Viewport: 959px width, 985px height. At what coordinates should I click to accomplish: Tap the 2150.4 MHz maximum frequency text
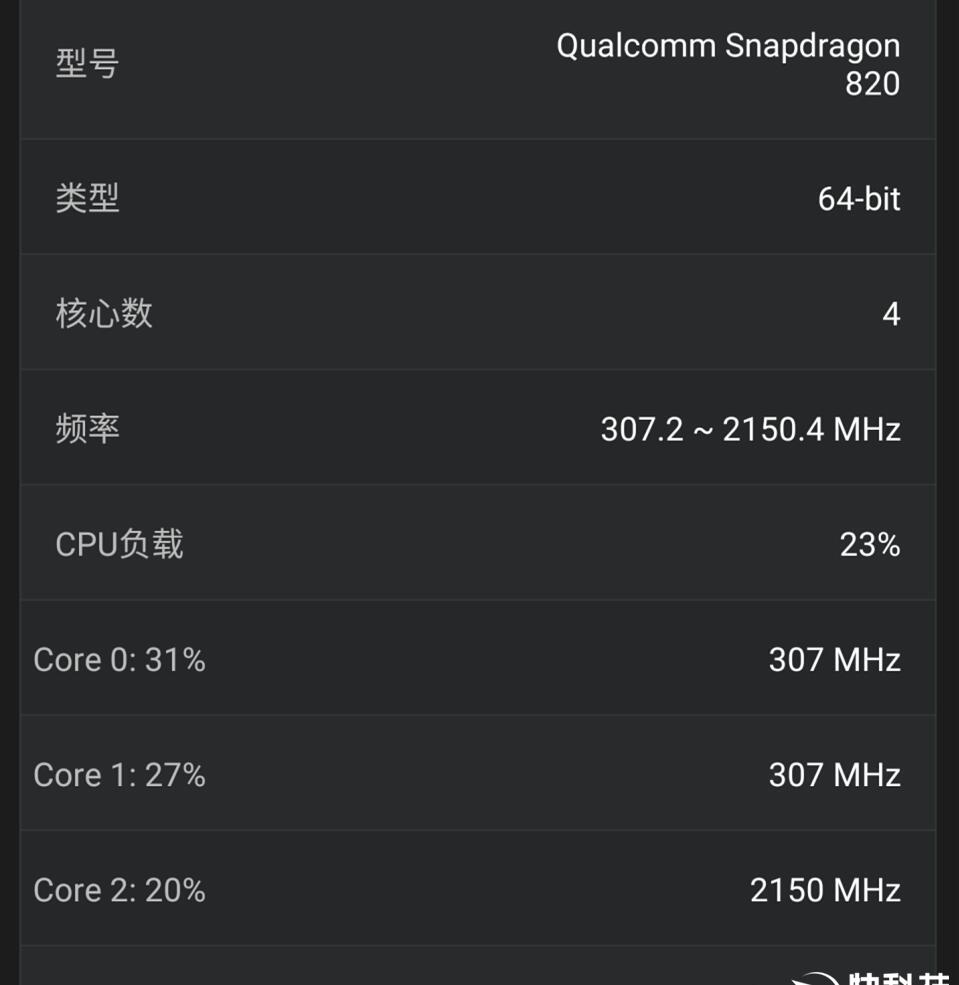coord(812,430)
